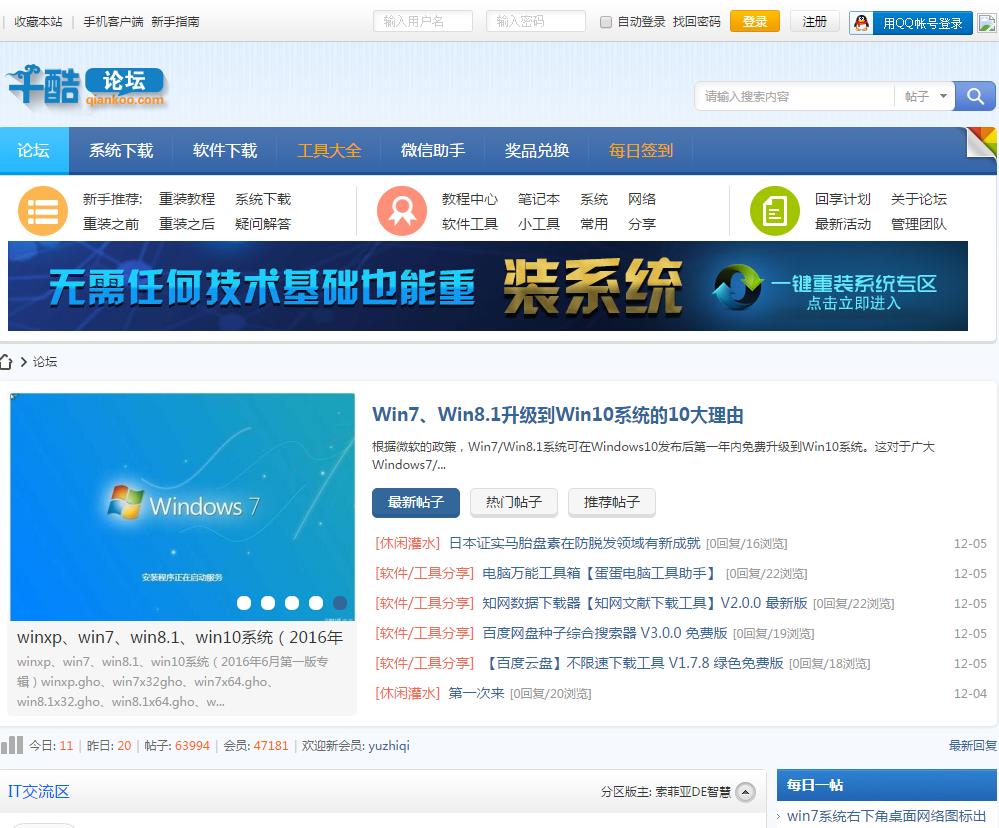Collapse the IT交流区 section
This screenshot has width=999, height=828.
coord(745,792)
